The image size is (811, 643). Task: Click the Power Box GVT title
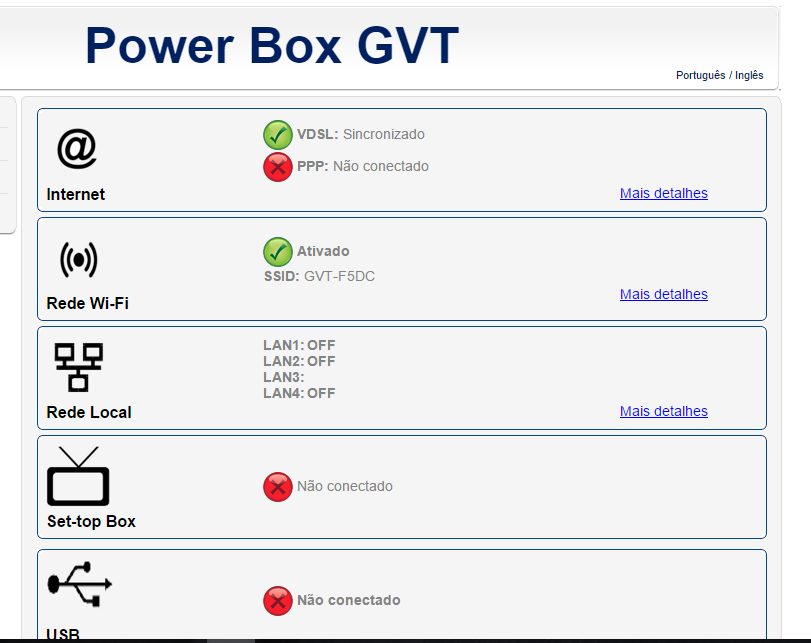[x=272, y=46]
